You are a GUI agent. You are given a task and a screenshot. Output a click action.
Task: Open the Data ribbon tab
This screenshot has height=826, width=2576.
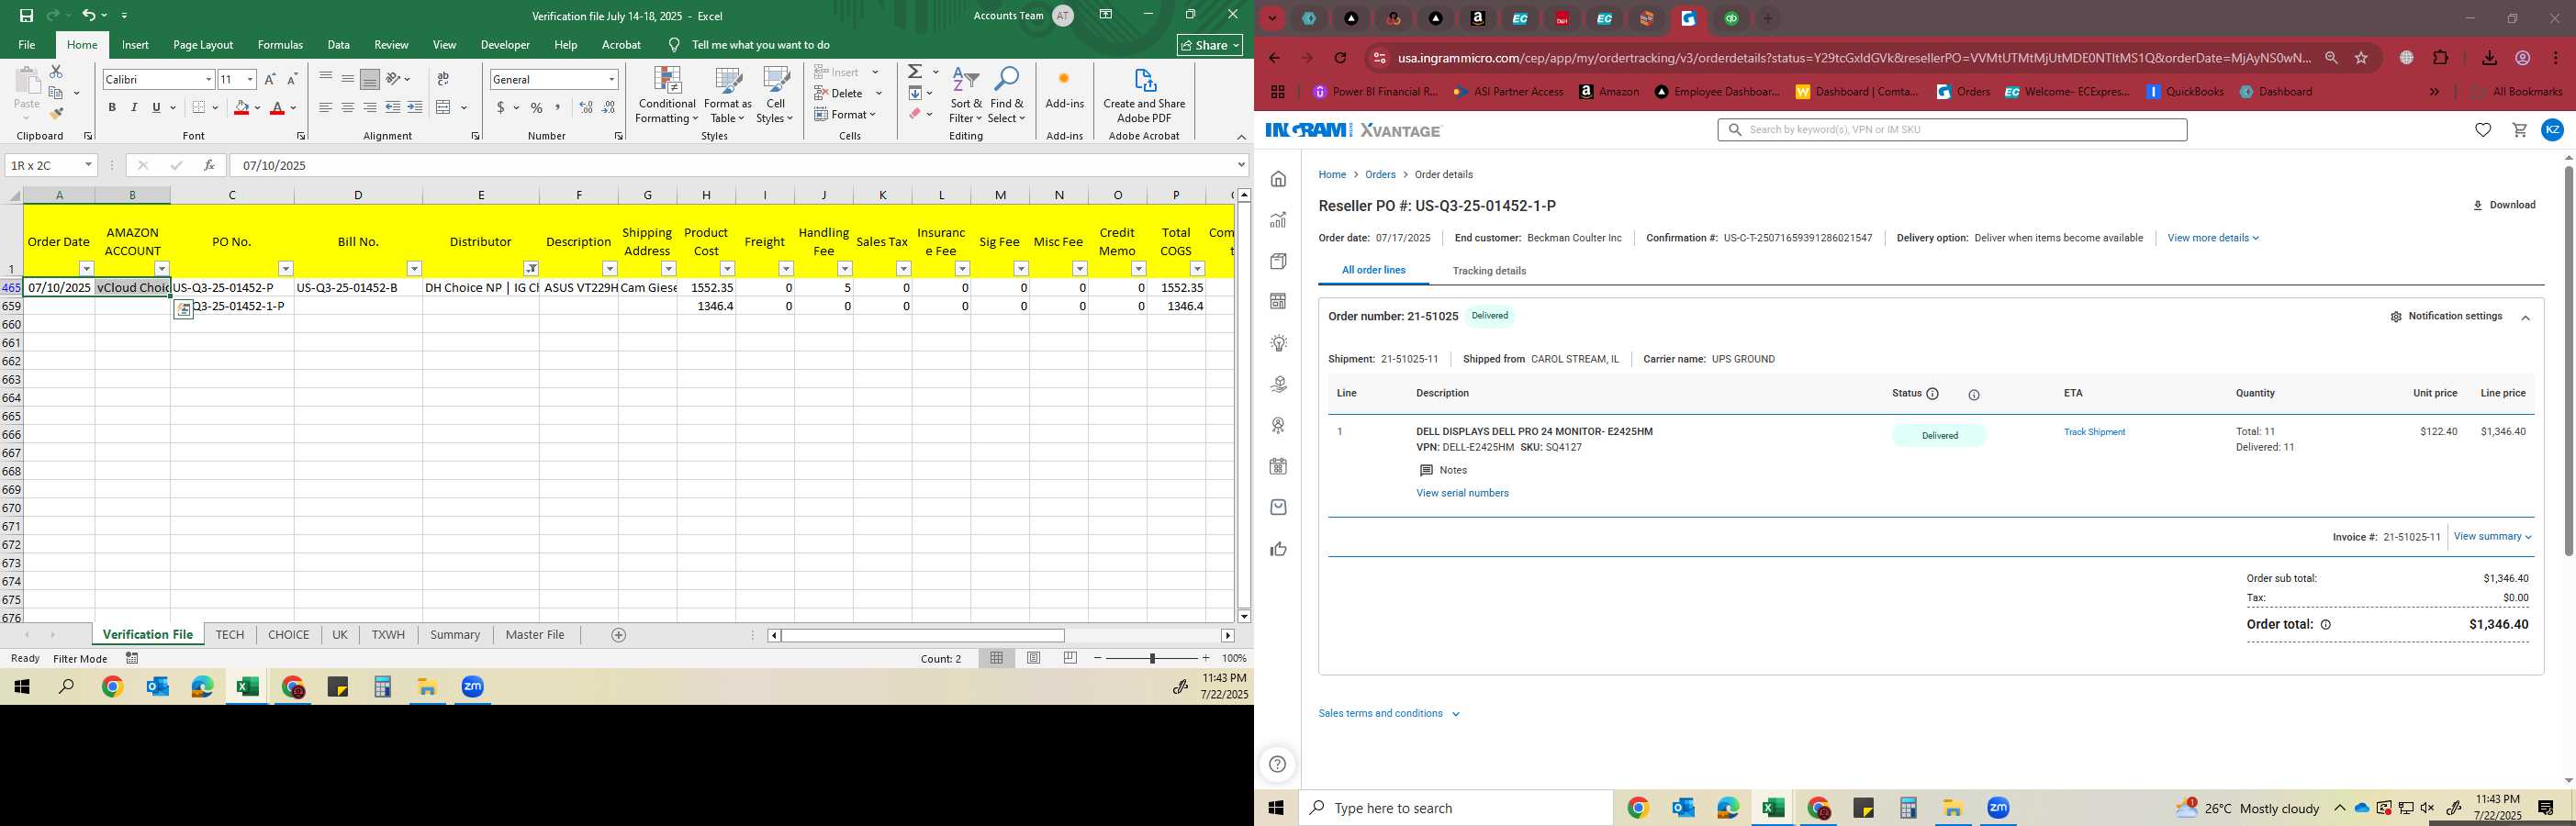coord(338,45)
